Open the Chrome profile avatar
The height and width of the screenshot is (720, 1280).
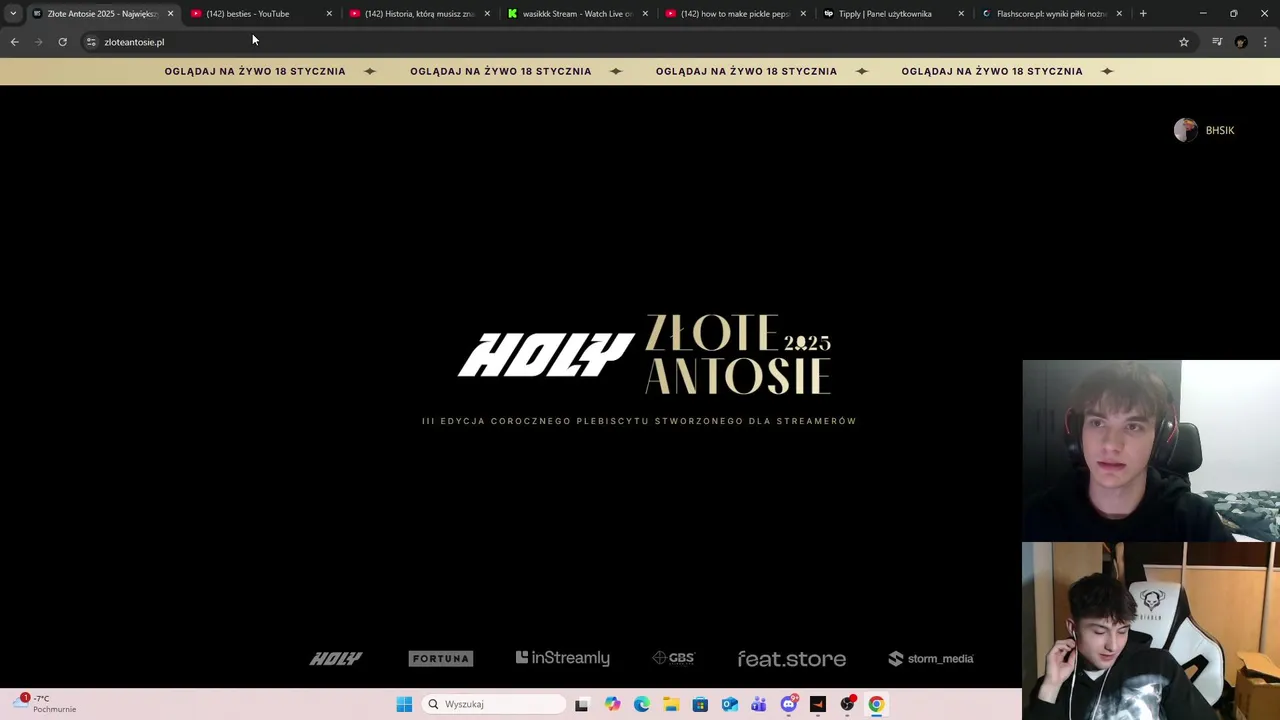[x=1241, y=42]
